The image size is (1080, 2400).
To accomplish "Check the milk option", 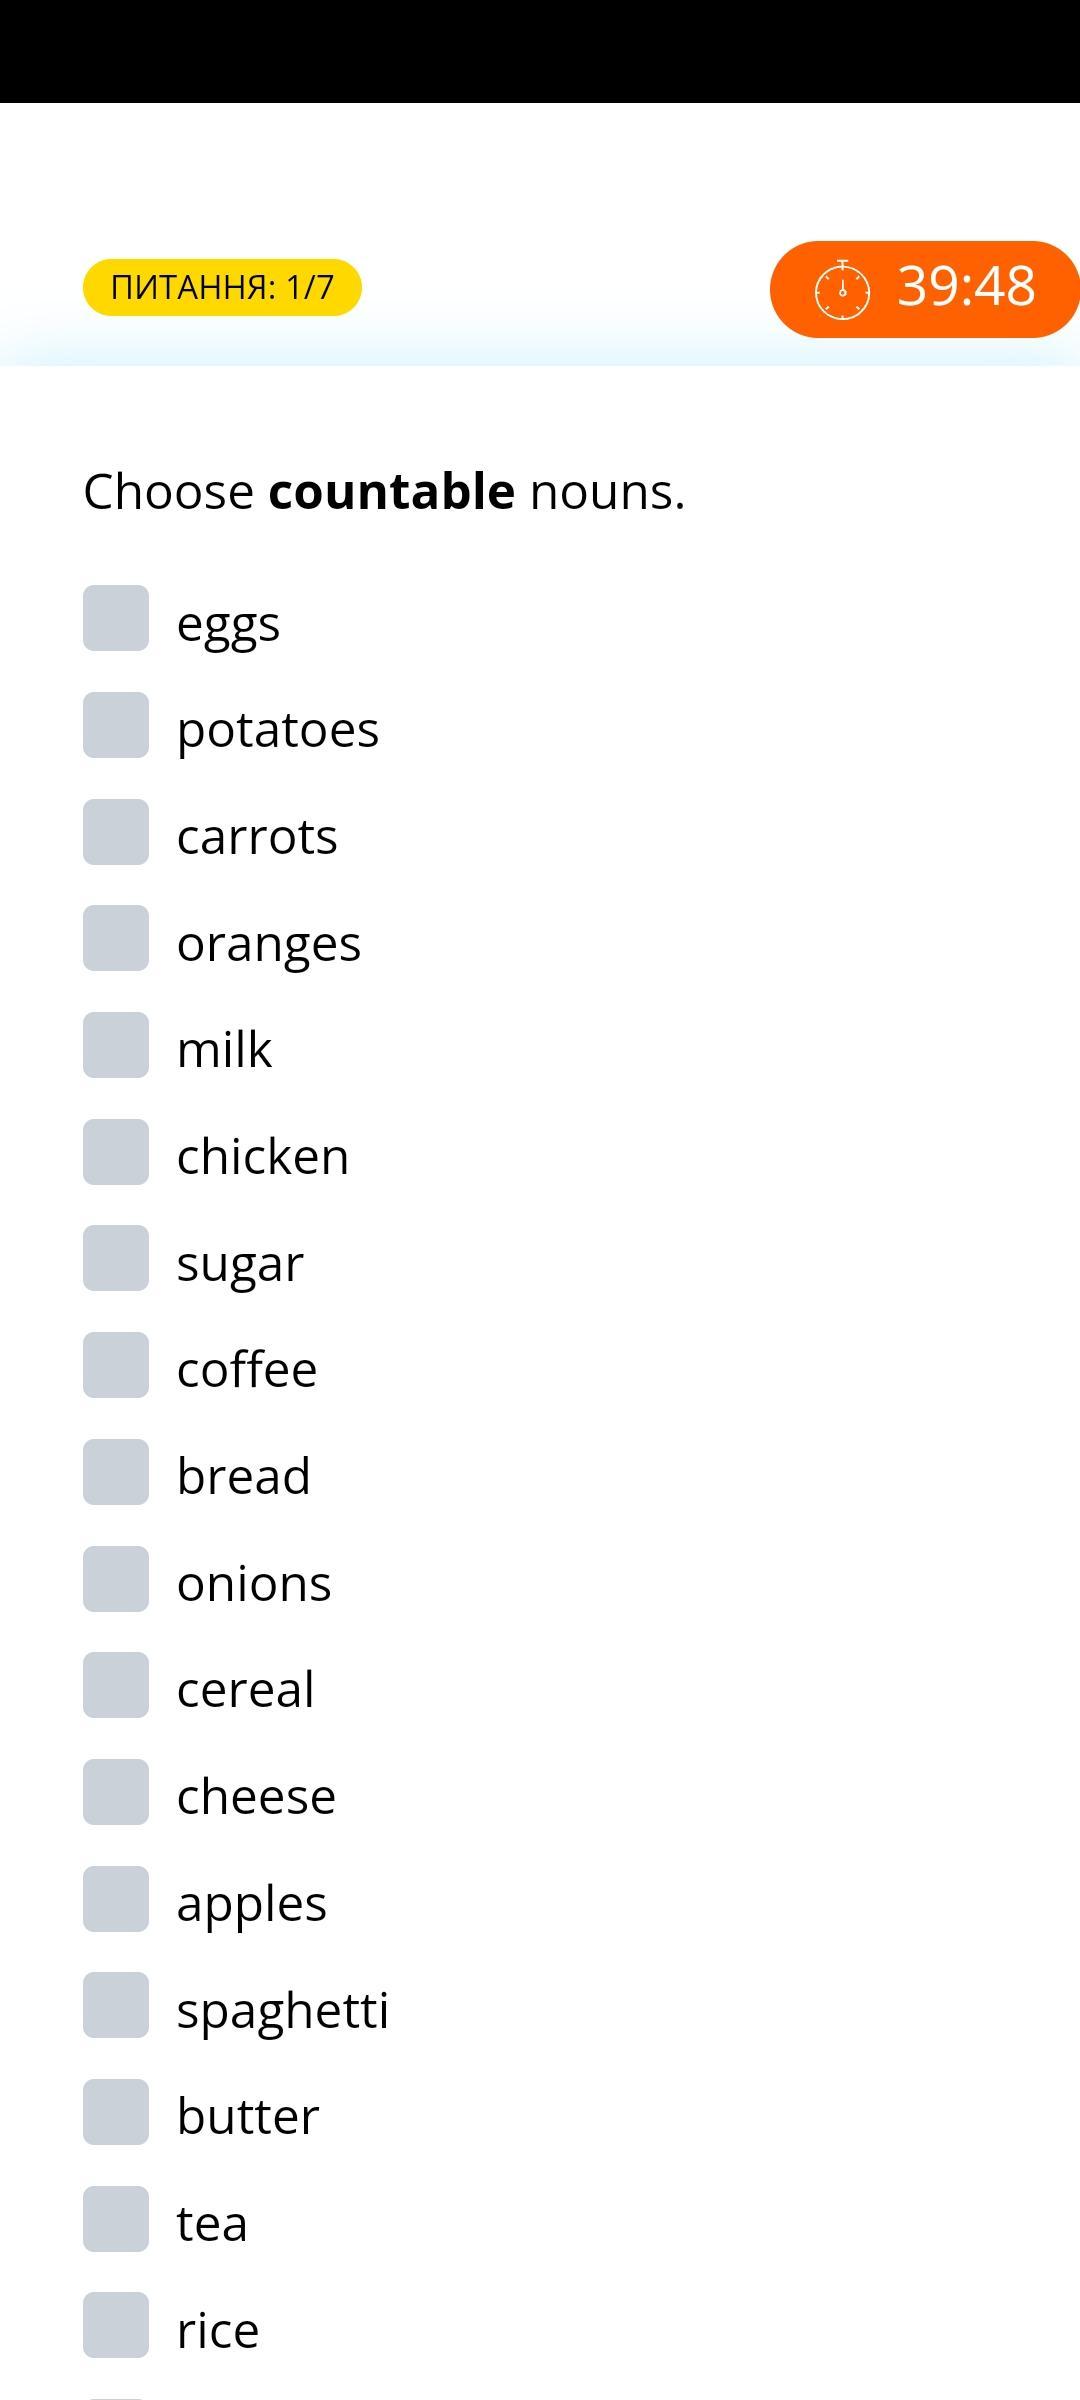I will click(116, 1045).
